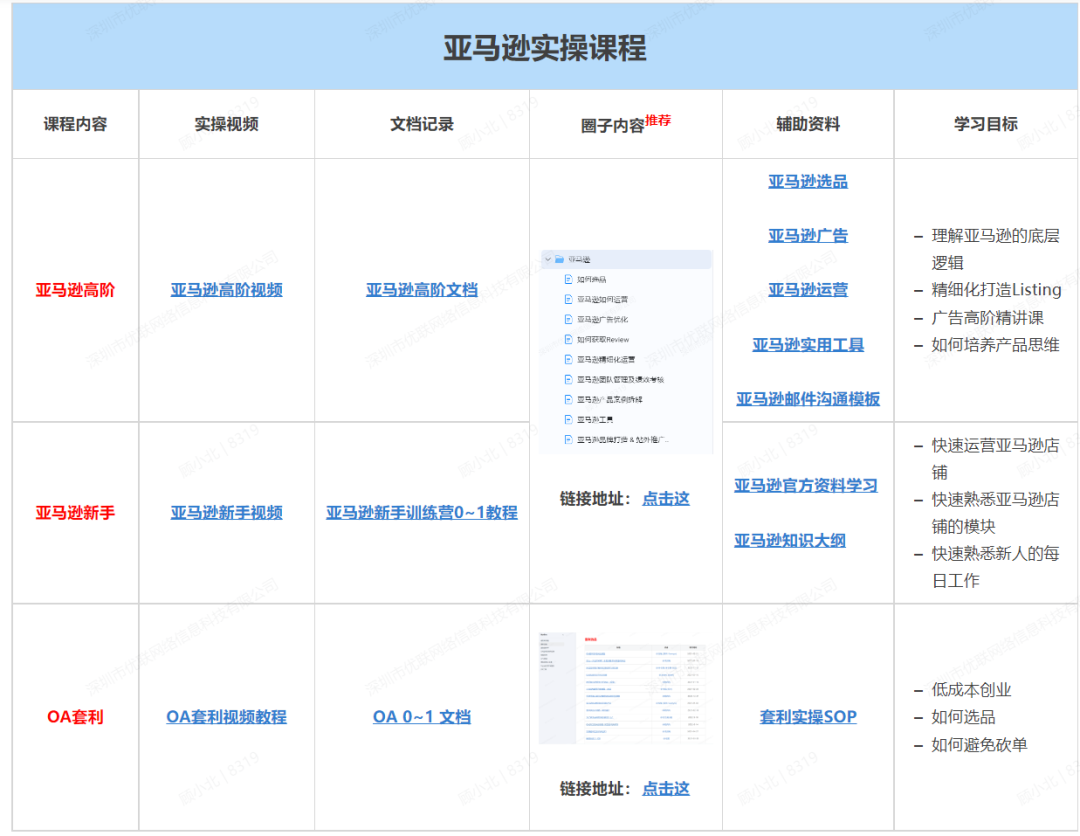Click the document icon beside 亚马逊工具
This screenshot has height=836, width=1080.
coord(568,419)
